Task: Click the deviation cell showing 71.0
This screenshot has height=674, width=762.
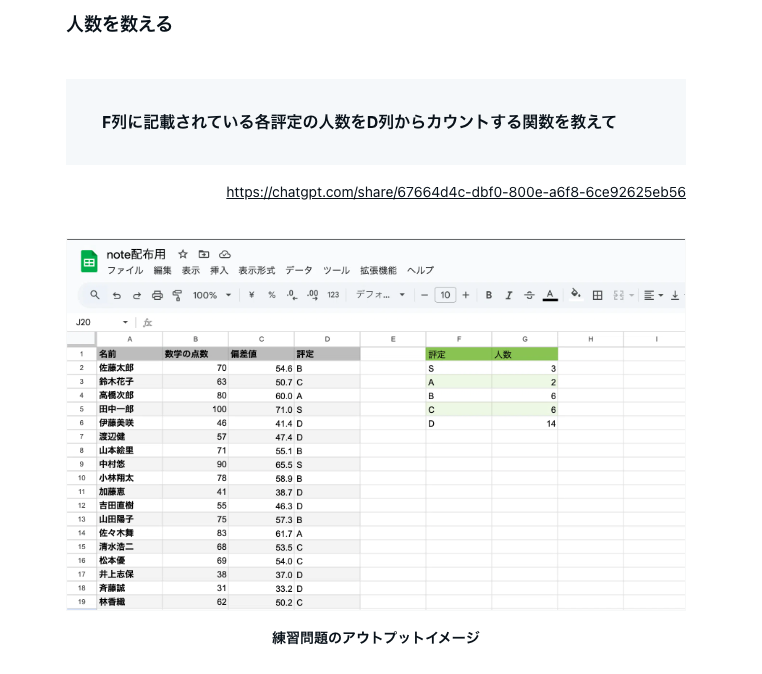Action: (x=261, y=409)
